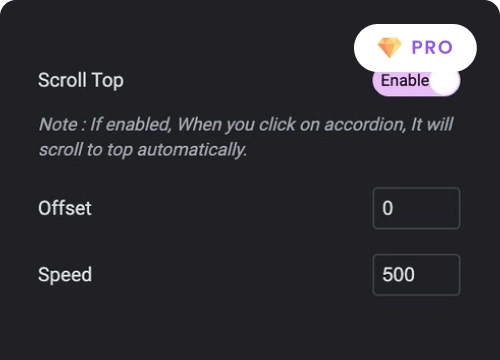Click the Enable text inside the toggle
Screen dimensions: 500x360
[405, 81]
